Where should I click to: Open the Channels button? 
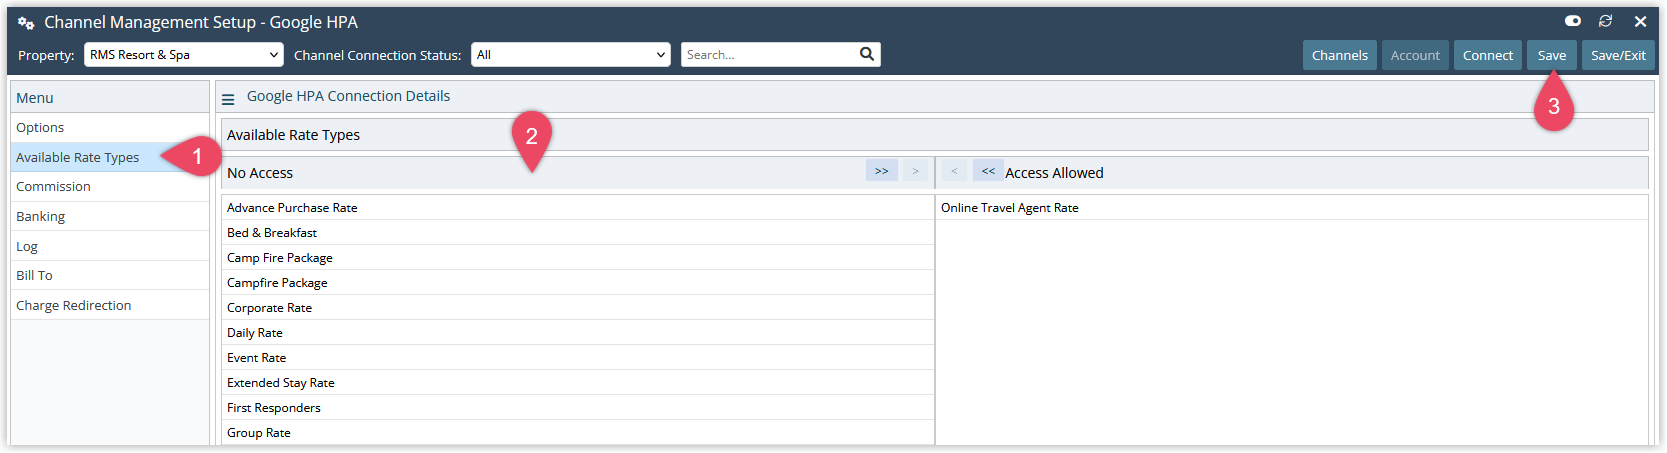[1340, 55]
